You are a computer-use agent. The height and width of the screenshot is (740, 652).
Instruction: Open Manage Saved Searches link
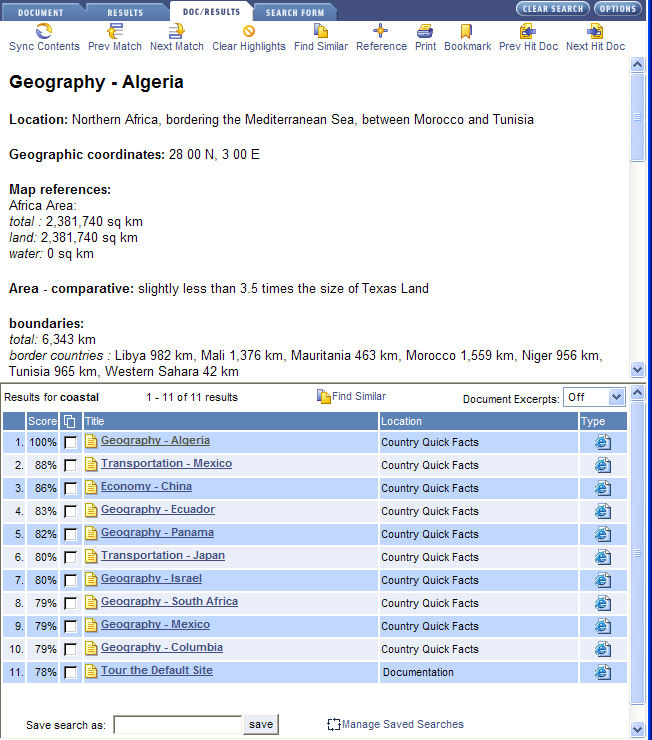[x=402, y=724]
